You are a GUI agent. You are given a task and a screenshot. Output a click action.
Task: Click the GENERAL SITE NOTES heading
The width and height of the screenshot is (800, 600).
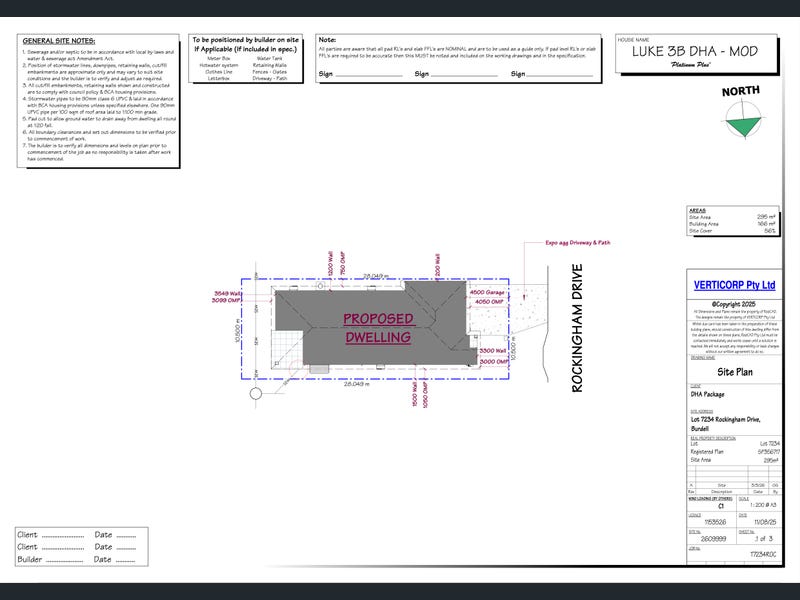pyautogui.click(x=59, y=41)
